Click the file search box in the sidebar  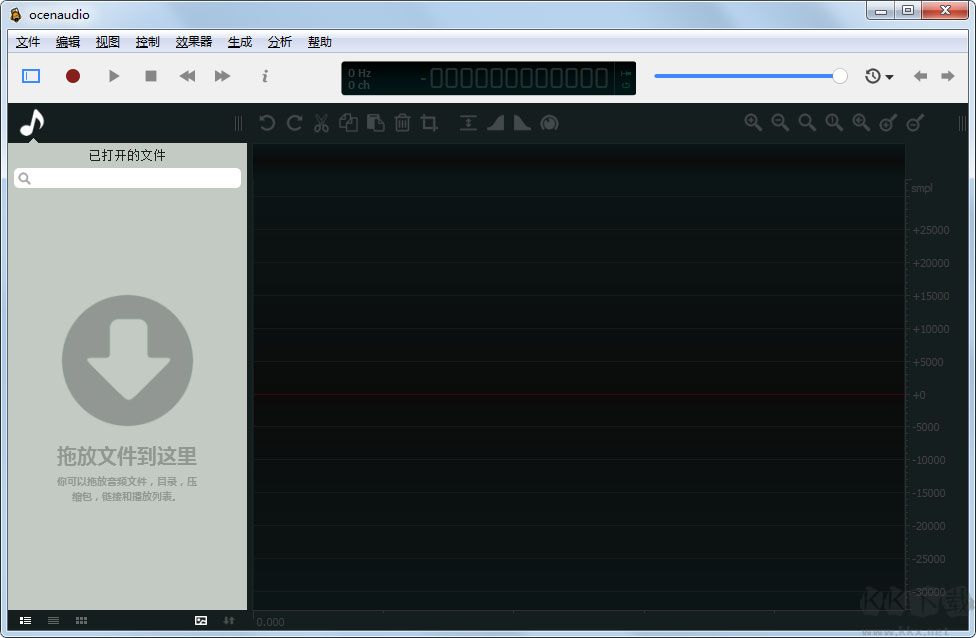(127, 178)
